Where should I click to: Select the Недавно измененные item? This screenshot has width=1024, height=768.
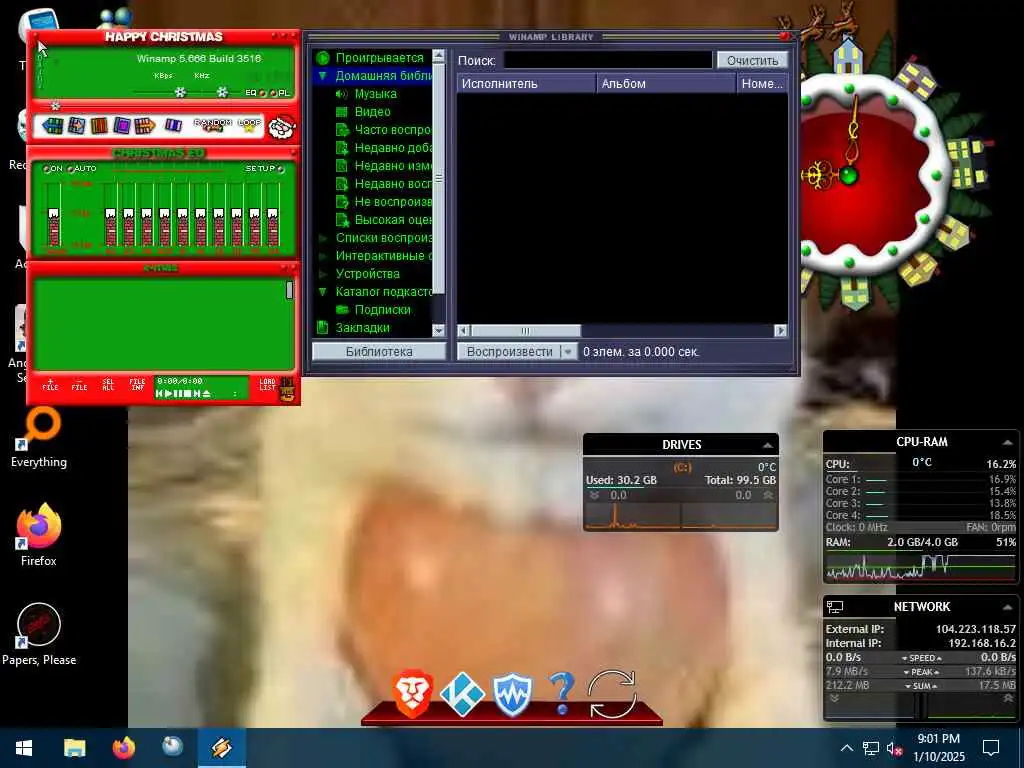pyautogui.click(x=392, y=166)
